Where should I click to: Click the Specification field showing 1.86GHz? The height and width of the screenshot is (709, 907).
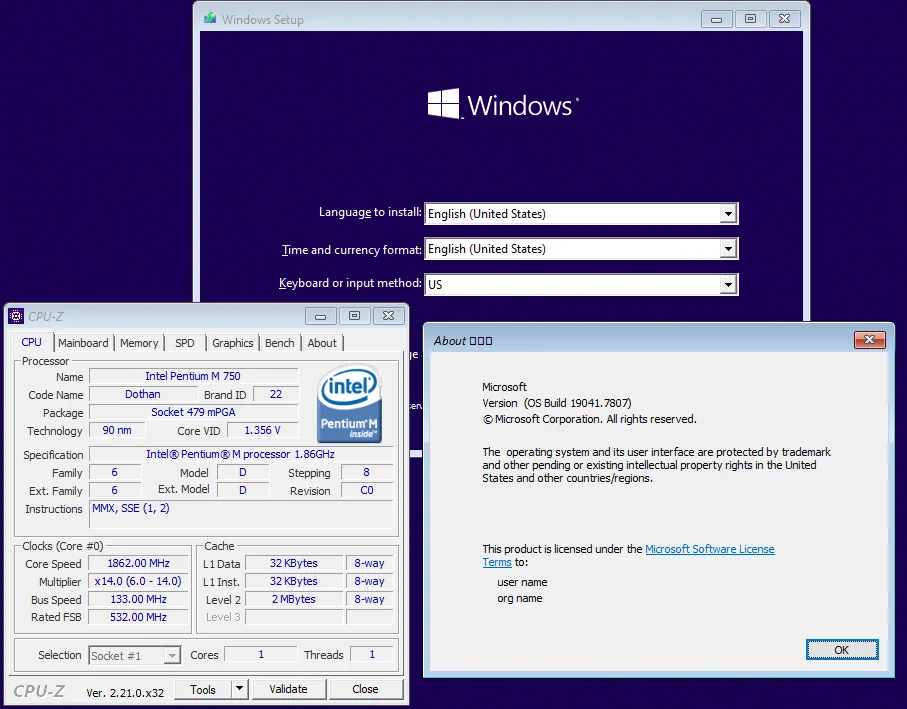pyautogui.click(x=241, y=454)
